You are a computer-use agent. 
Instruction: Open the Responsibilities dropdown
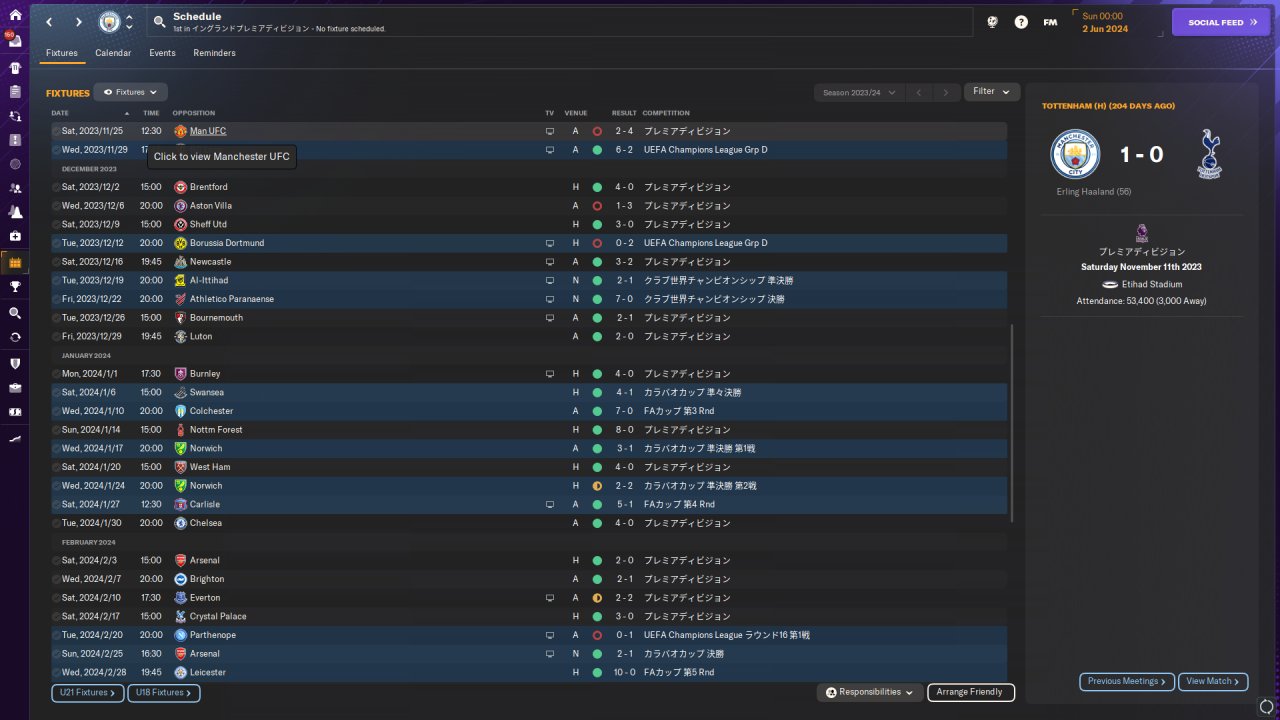[869, 692]
